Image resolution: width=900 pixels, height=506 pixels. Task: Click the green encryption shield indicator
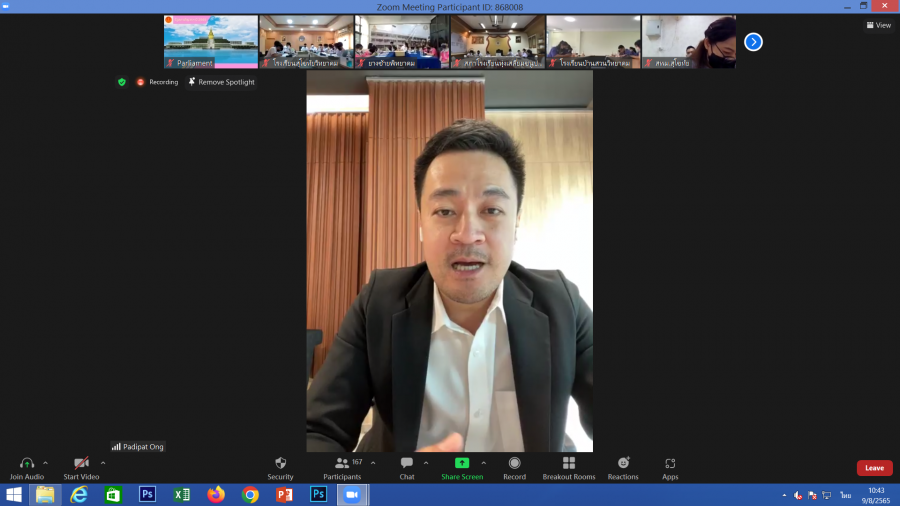pyautogui.click(x=122, y=82)
